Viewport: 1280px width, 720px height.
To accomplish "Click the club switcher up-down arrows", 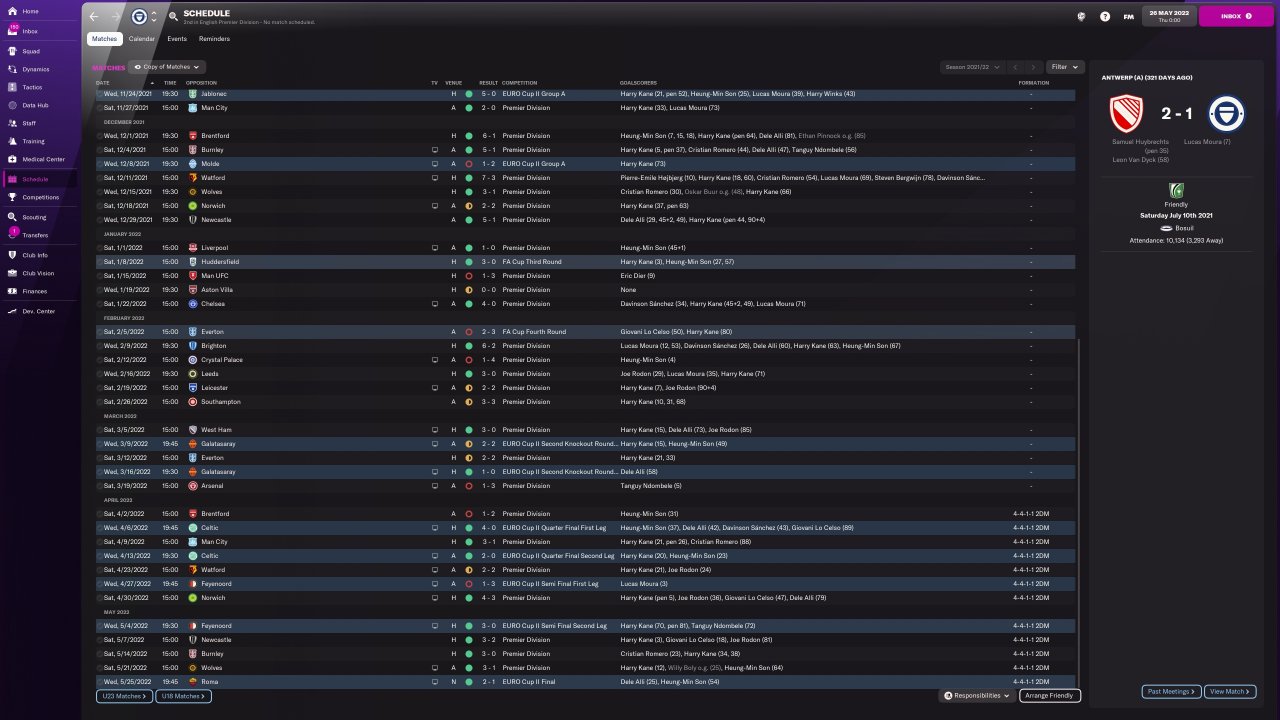I will tap(154, 16).
